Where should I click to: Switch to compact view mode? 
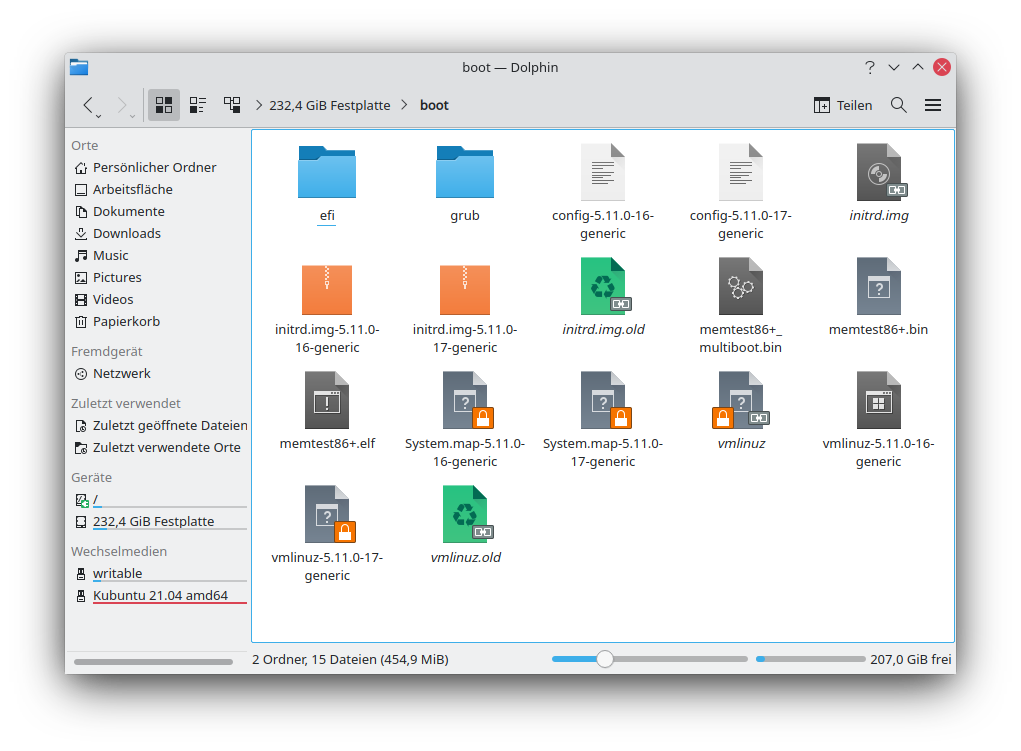coord(198,105)
